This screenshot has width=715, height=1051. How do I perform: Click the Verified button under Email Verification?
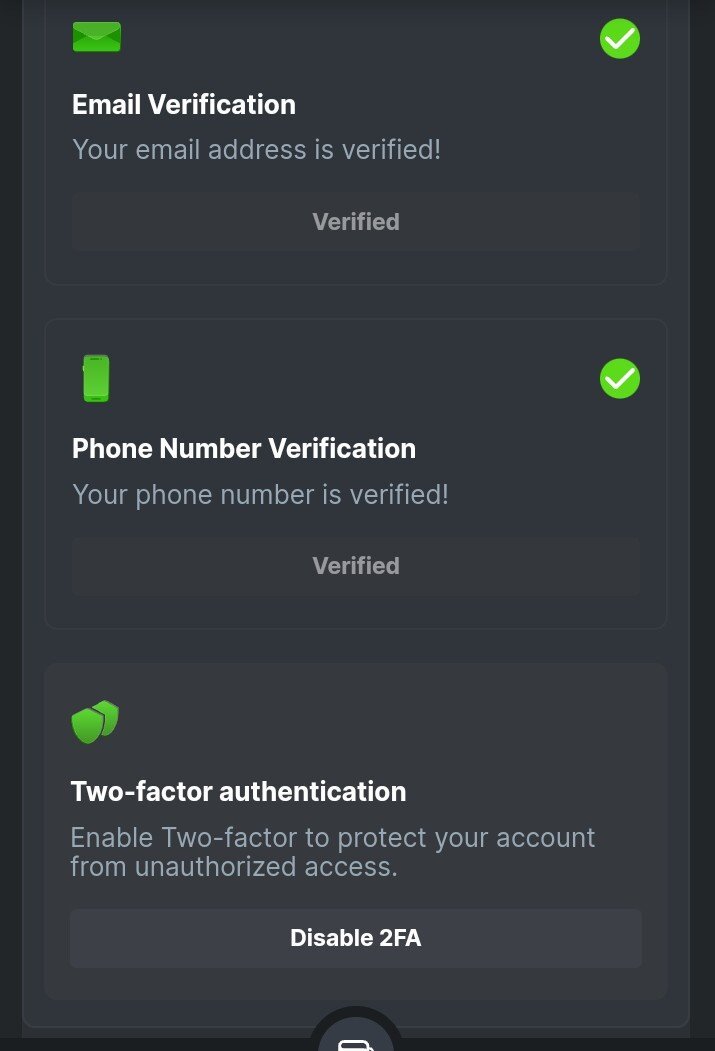[x=356, y=222]
